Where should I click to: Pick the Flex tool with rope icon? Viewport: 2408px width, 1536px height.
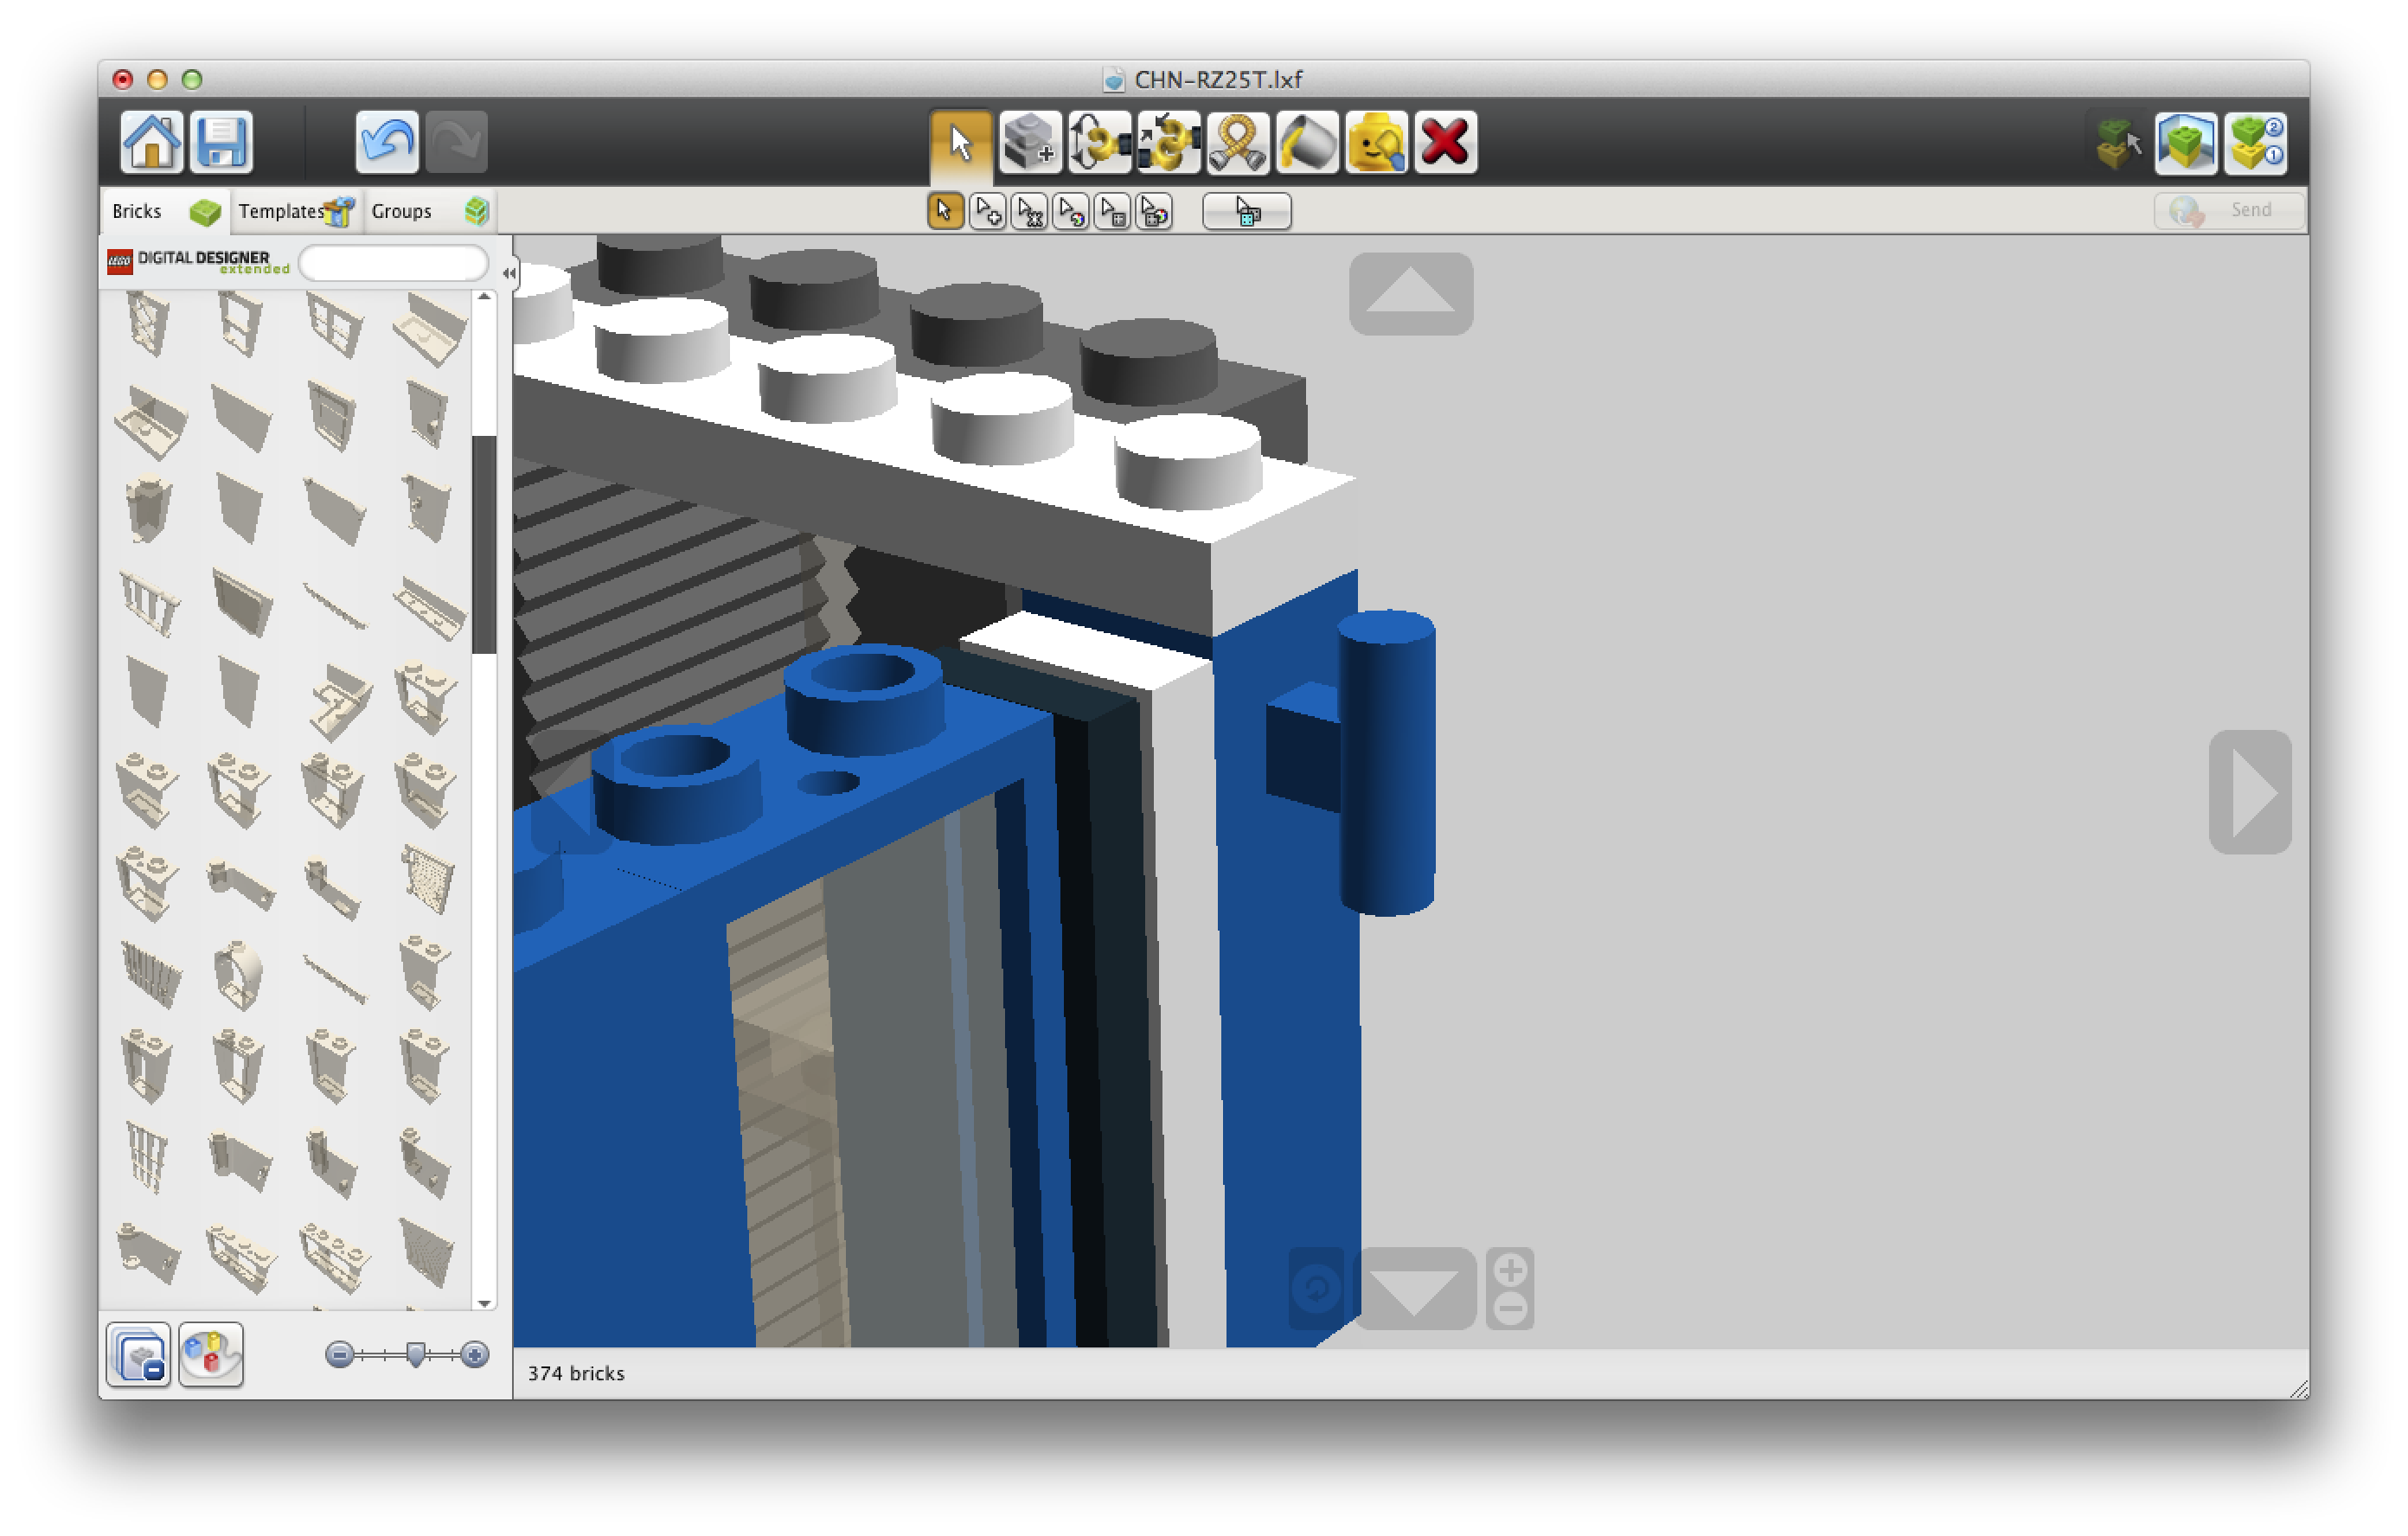(1237, 143)
